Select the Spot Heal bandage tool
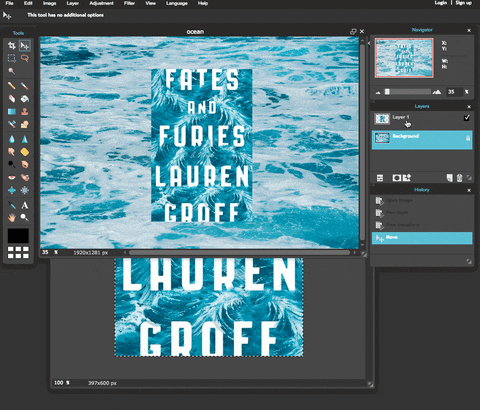 pyautogui.click(x=25, y=177)
